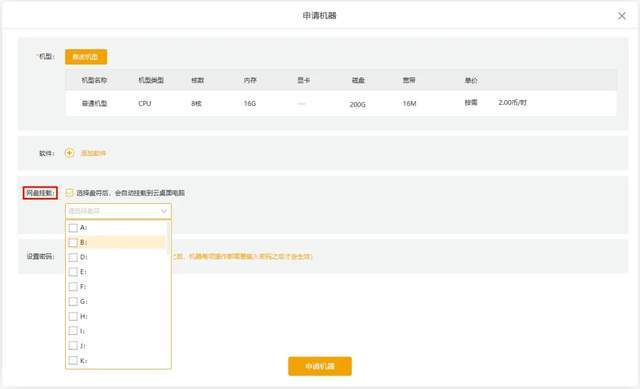Viewport: 640px width, 389px height.
Task: Check highlighted drive letter B: option
Action: (x=73, y=242)
